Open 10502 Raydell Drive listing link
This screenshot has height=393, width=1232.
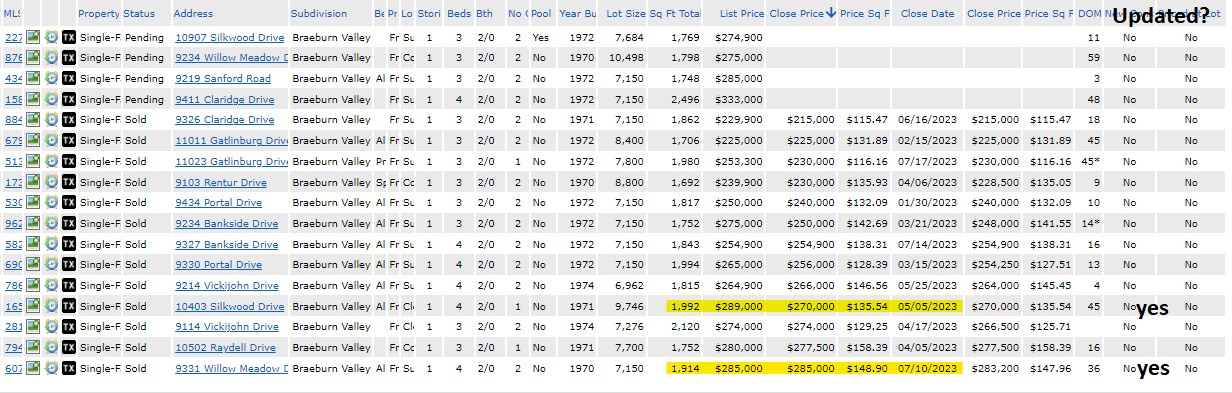coord(226,348)
